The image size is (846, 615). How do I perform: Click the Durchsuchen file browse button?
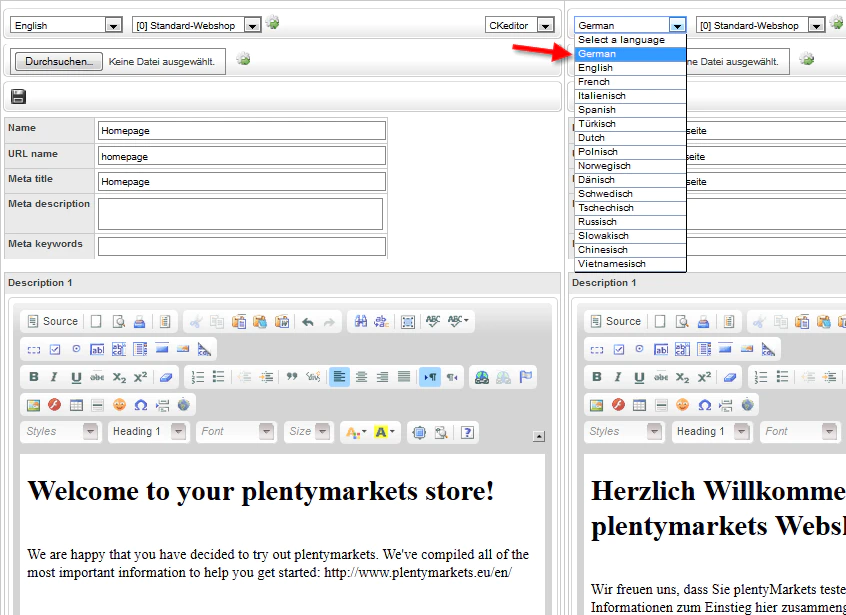coord(59,62)
